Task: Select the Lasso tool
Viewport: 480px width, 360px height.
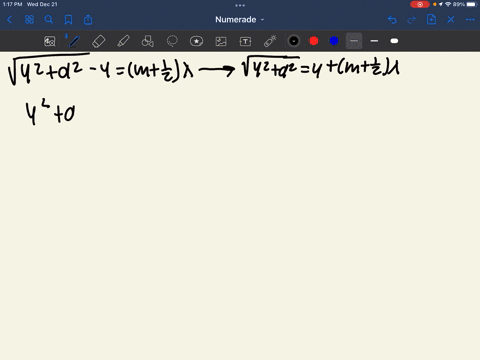Action: click(x=172, y=41)
